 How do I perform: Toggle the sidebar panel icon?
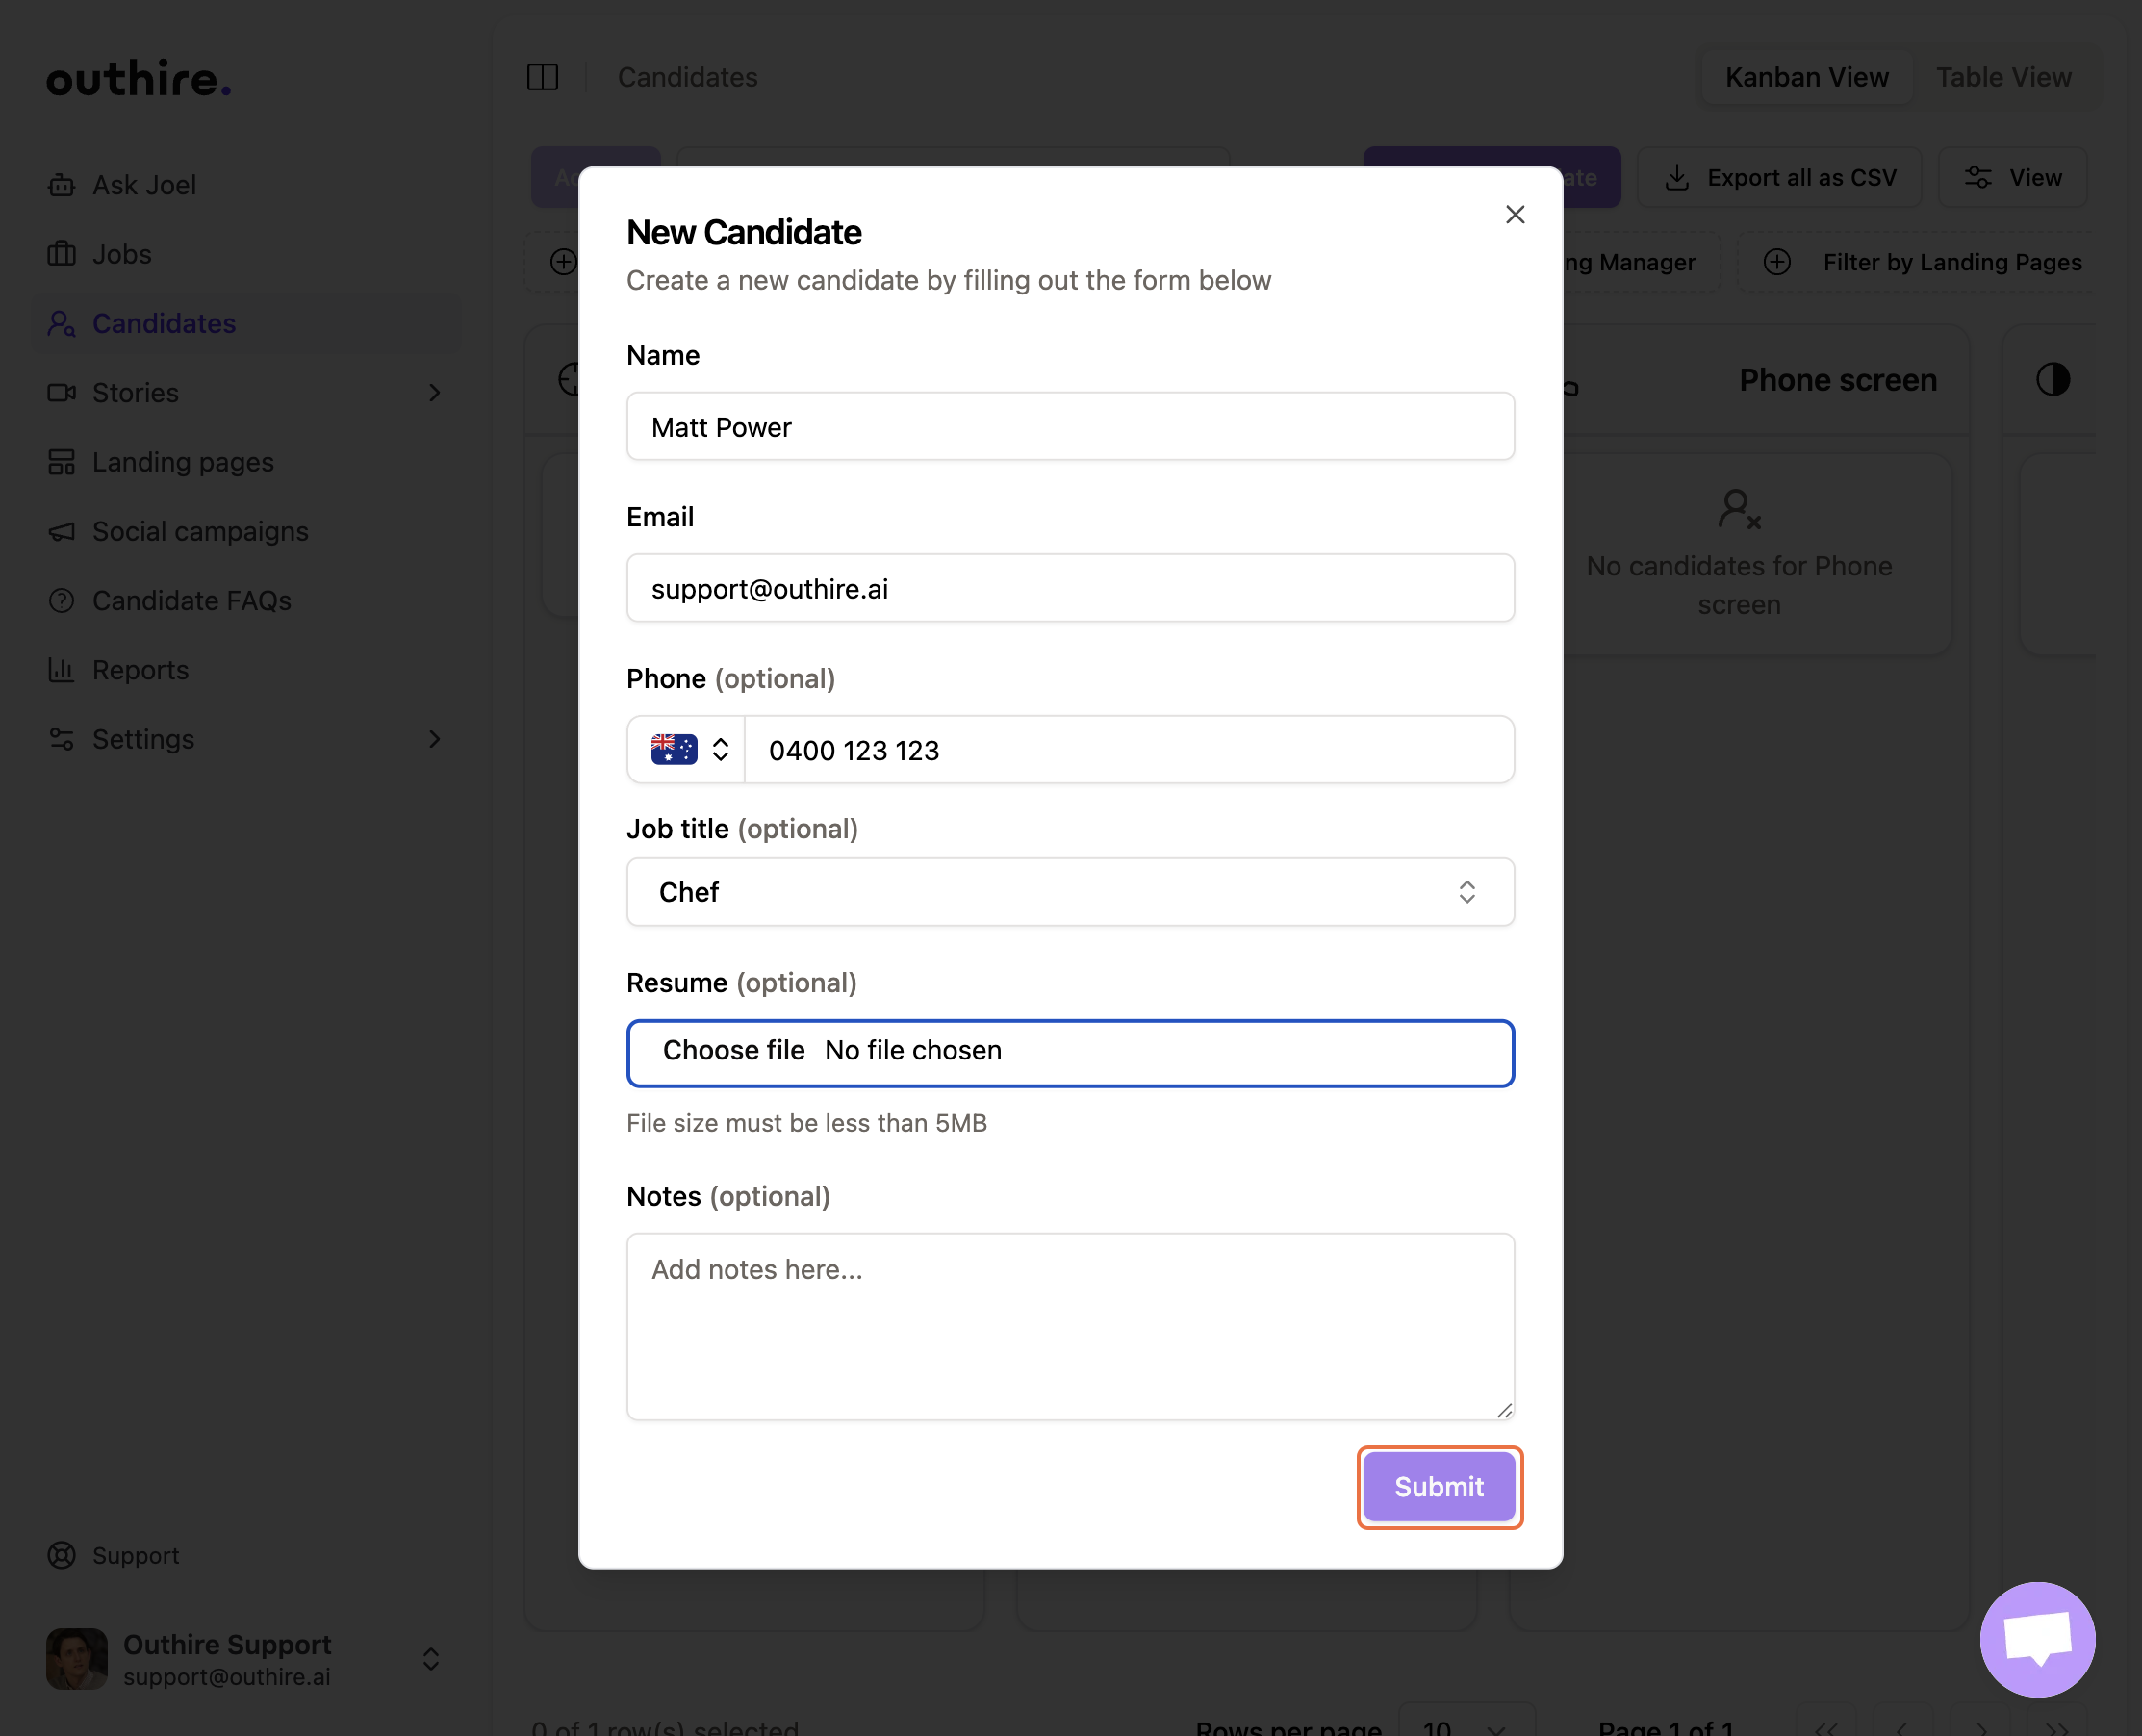542,77
